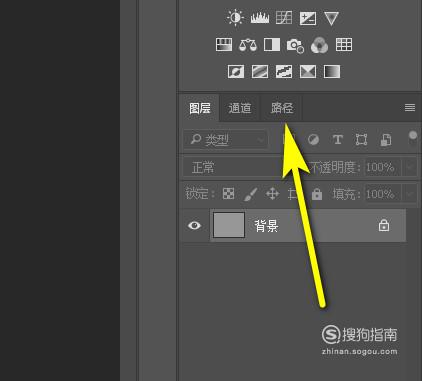The width and height of the screenshot is (422, 381).
Task: Add a Color Balance adjustment
Action: [x=248, y=45]
